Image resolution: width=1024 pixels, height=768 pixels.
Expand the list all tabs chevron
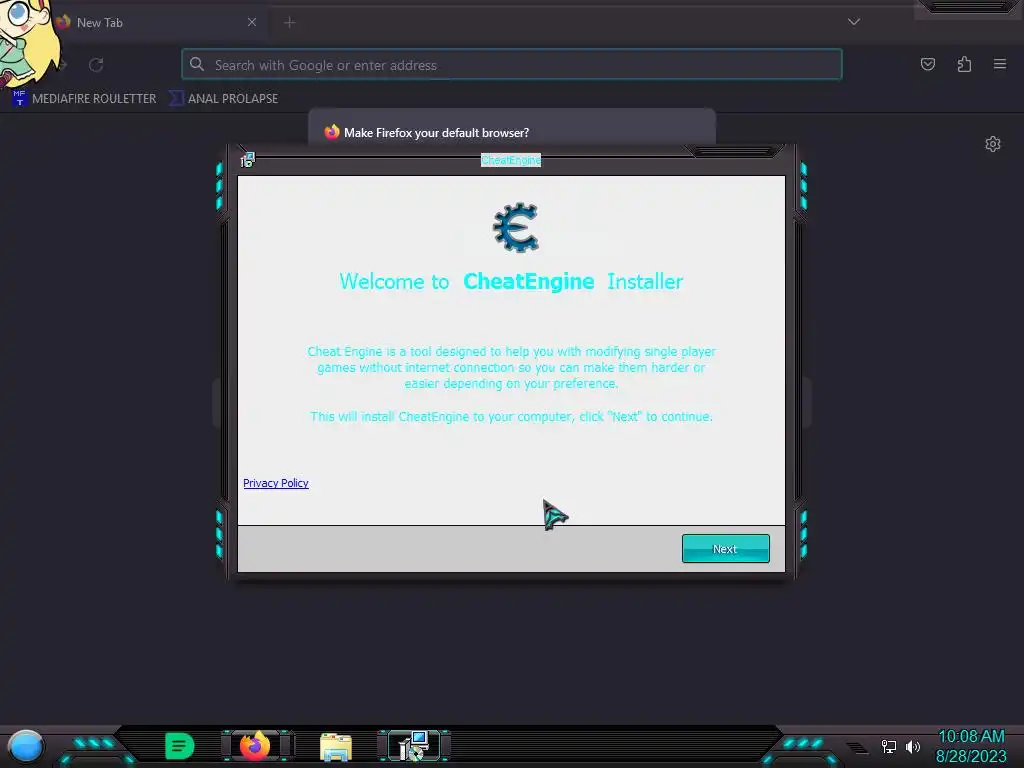click(854, 22)
